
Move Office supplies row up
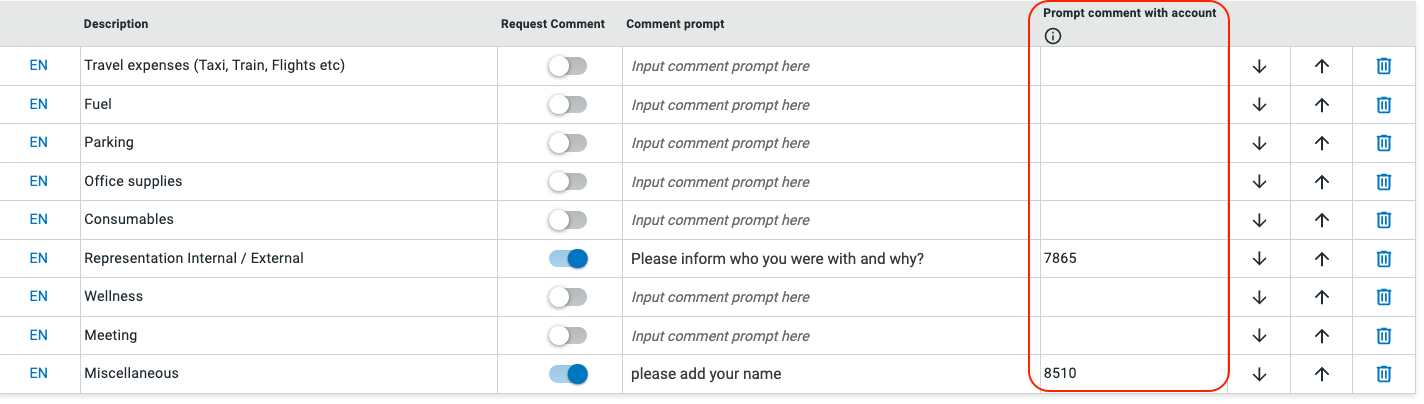pos(1322,181)
